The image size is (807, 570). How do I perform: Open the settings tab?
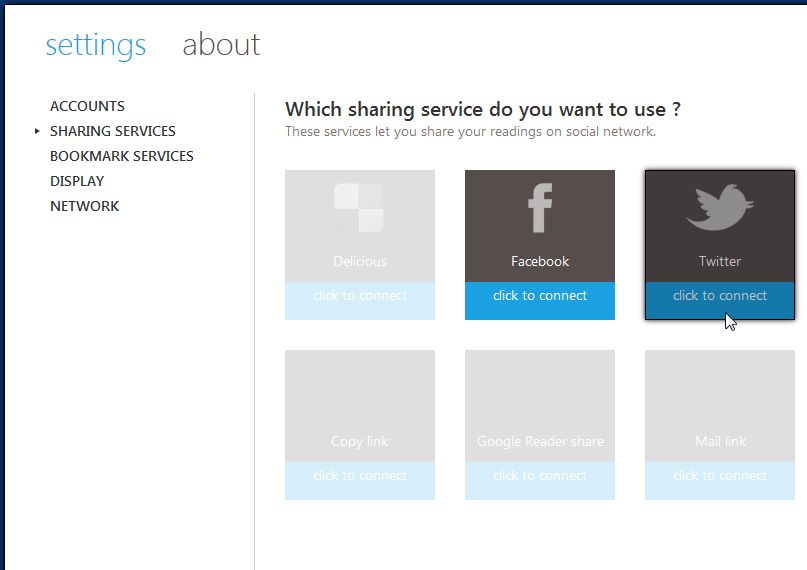pyautogui.click(x=96, y=45)
